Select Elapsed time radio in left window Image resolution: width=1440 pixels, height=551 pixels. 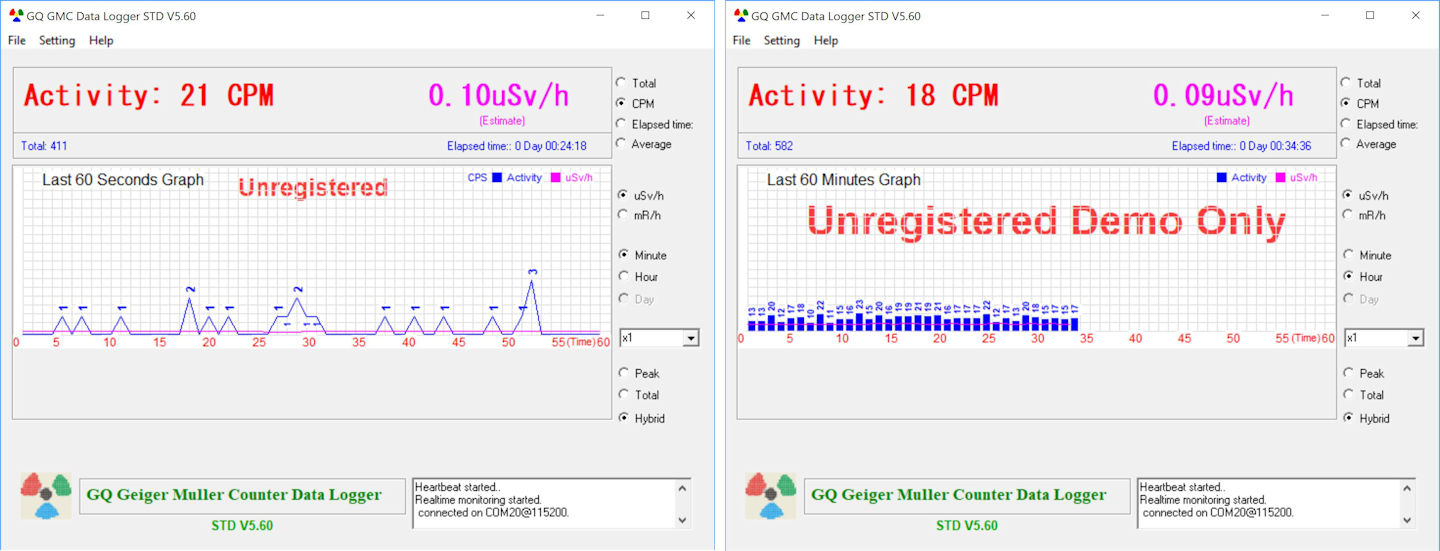(621, 124)
